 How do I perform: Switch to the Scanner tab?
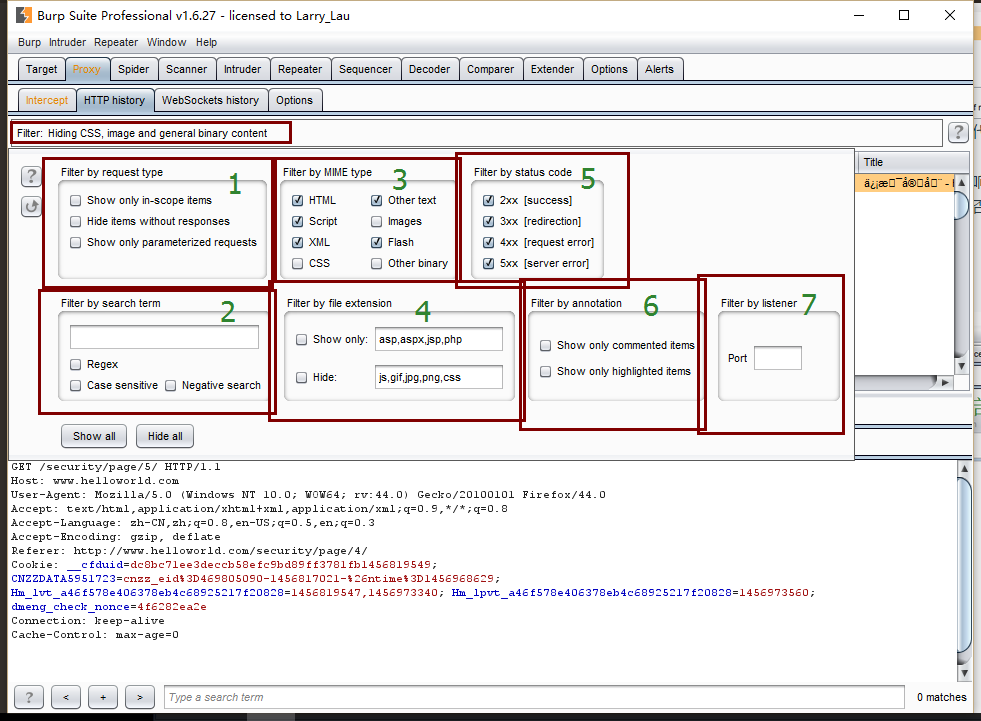pyautogui.click(x=186, y=69)
